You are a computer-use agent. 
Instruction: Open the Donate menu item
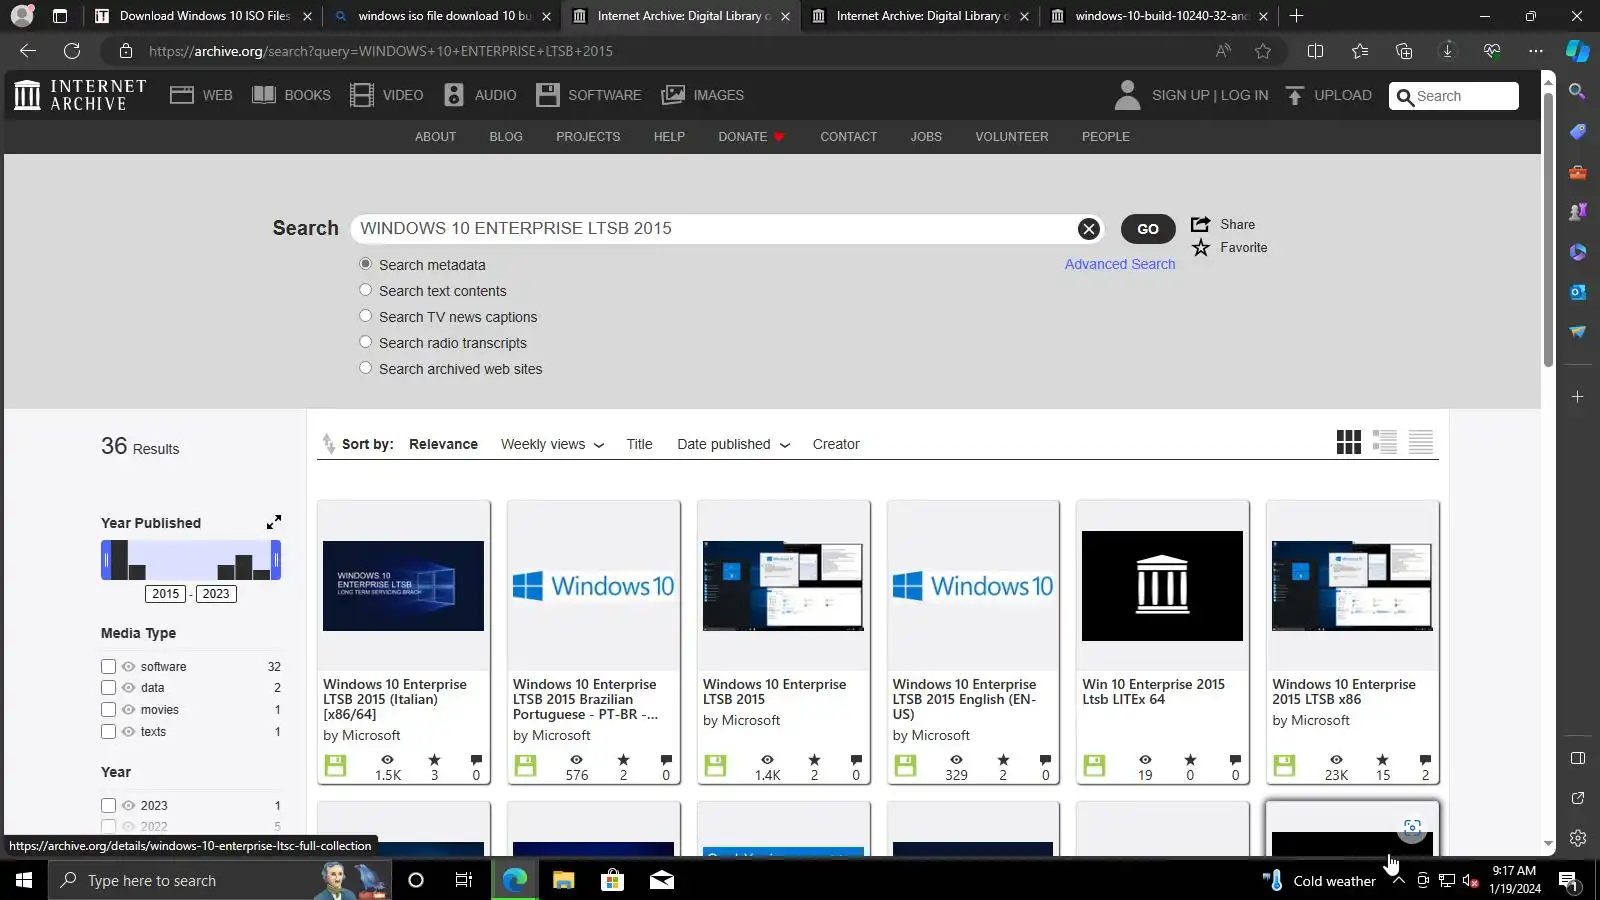pyautogui.click(x=751, y=137)
